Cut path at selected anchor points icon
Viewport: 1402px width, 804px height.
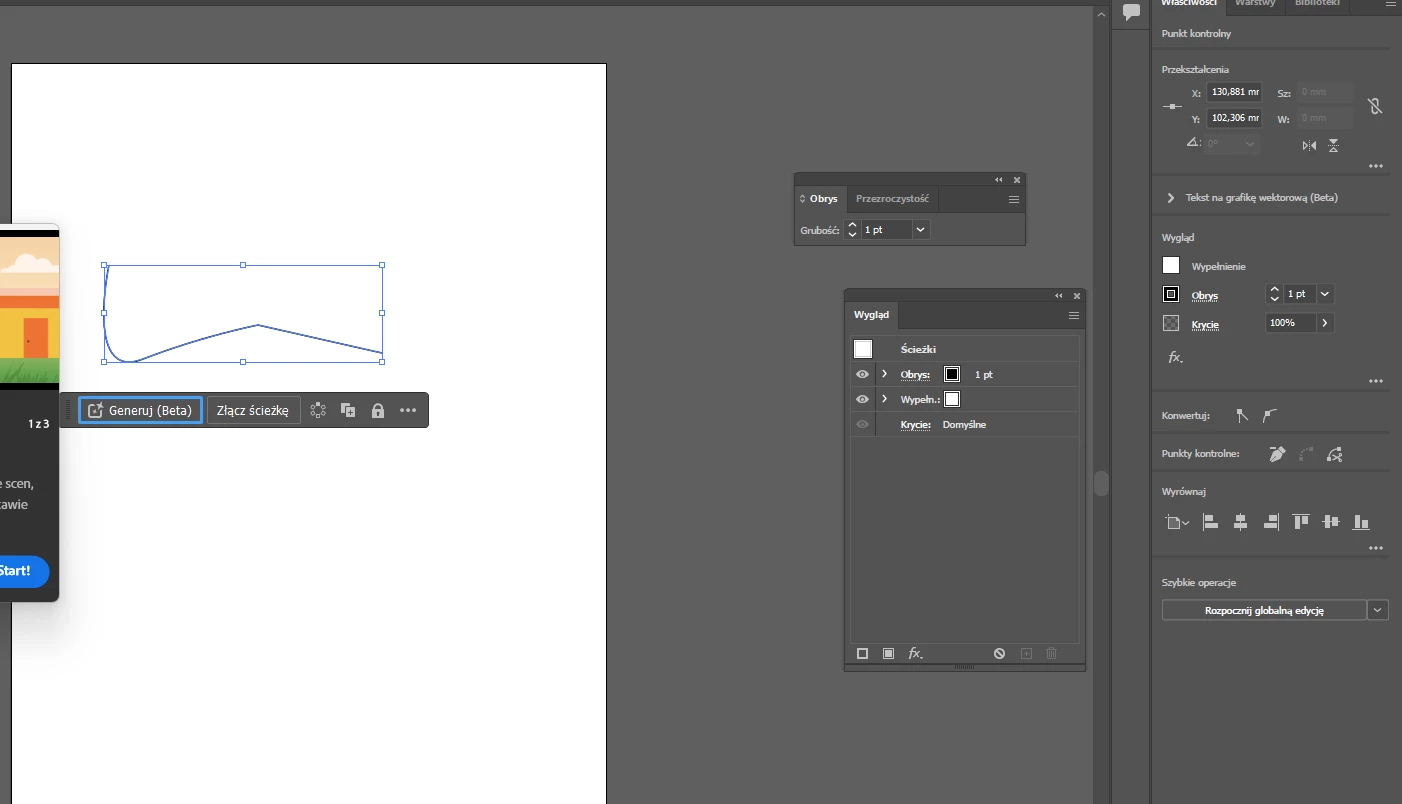(x=1334, y=454)
